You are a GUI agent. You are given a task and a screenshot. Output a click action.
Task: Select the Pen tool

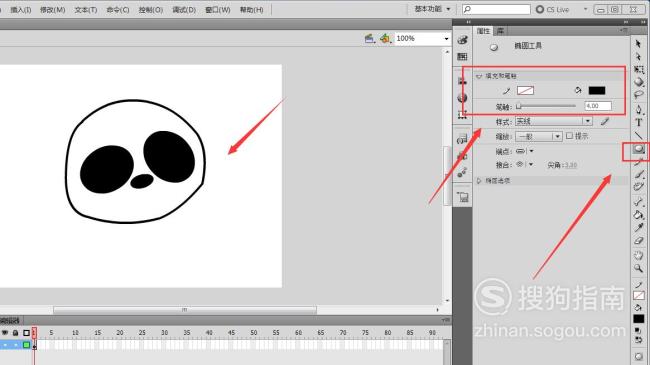(639, 110)
